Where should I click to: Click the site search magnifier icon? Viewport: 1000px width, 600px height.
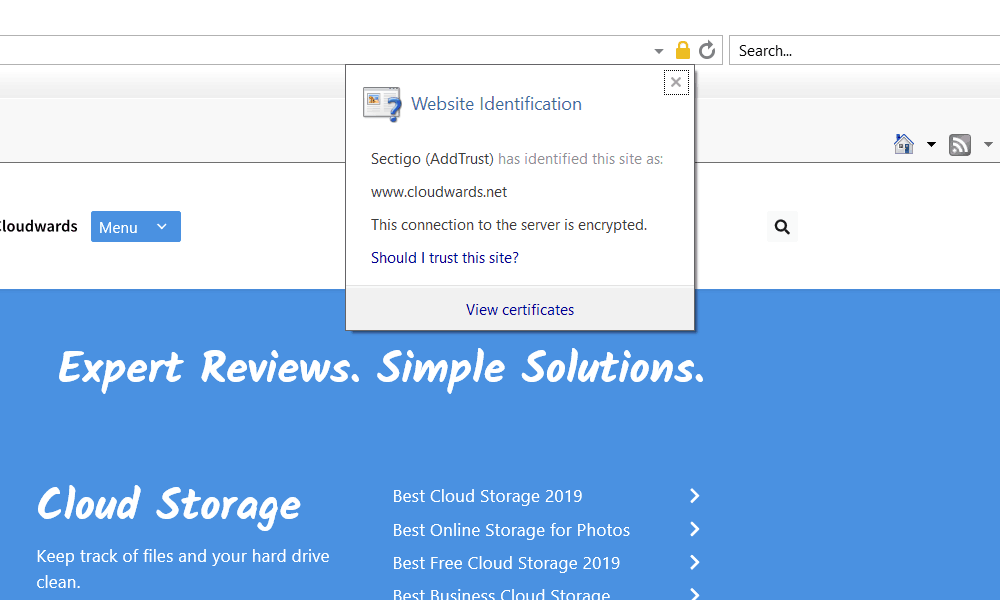[x=782, y=226]
